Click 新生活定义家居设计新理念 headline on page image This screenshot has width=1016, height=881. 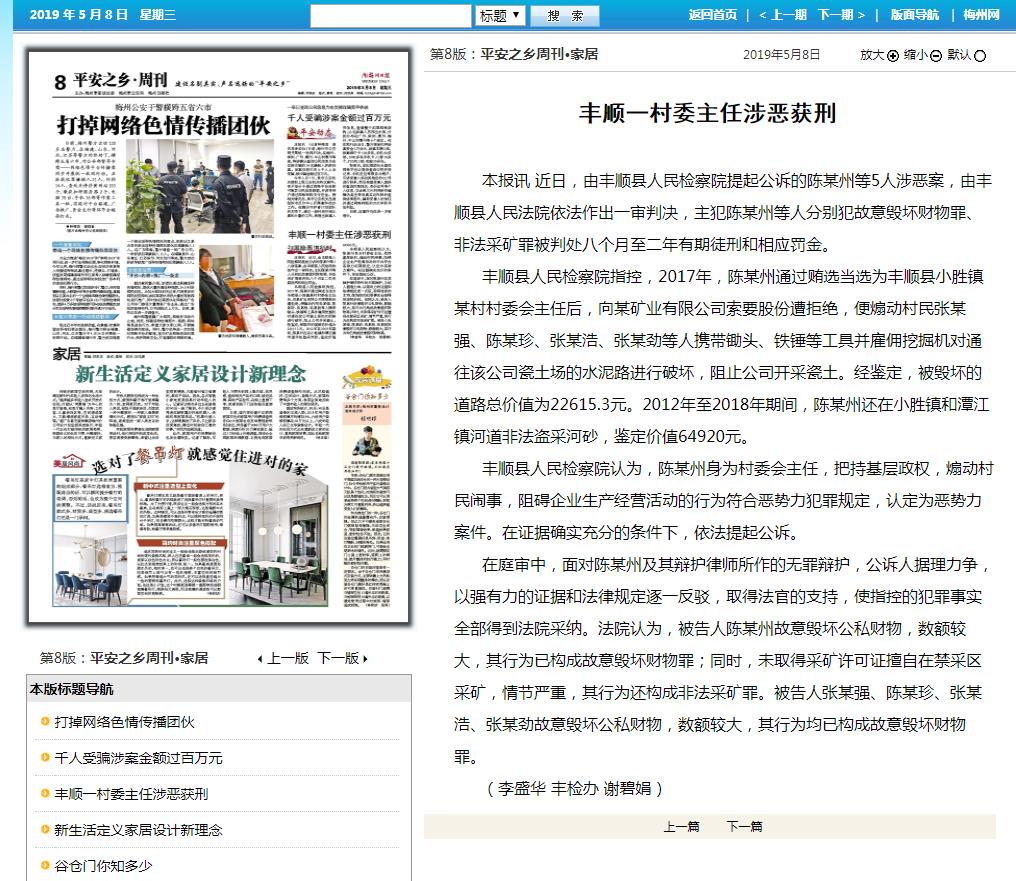[x=190, y=374]
